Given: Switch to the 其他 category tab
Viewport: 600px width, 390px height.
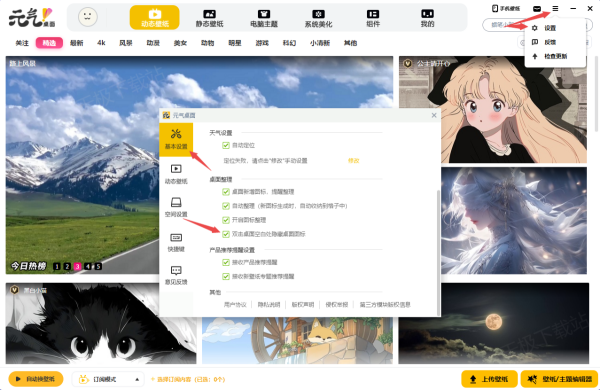Looking at the screenshot, I should [350, 43].
